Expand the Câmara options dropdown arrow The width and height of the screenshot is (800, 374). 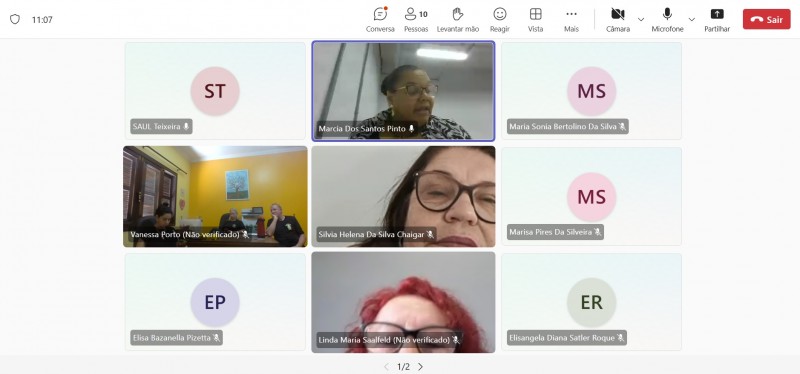tap(641, 19)
